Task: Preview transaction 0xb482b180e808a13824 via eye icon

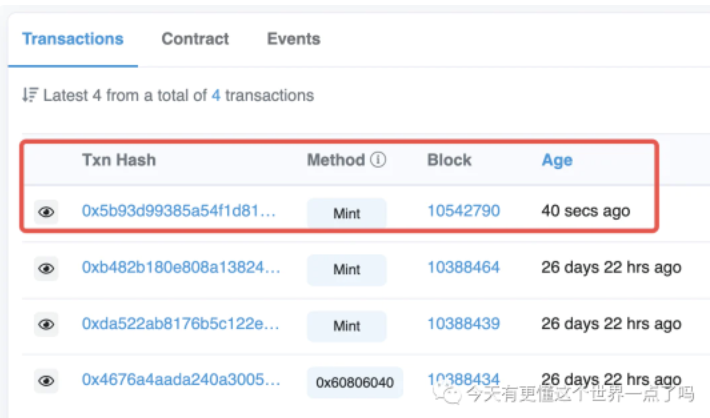Action: 46,269
